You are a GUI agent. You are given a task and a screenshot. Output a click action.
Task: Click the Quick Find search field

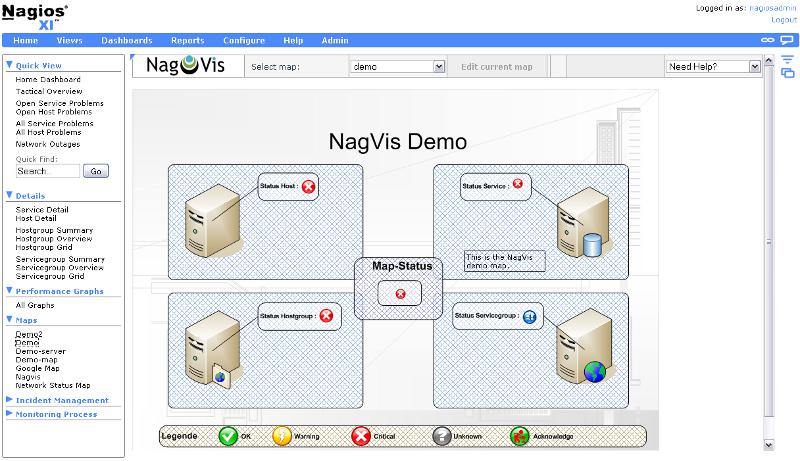coord(48,171)
